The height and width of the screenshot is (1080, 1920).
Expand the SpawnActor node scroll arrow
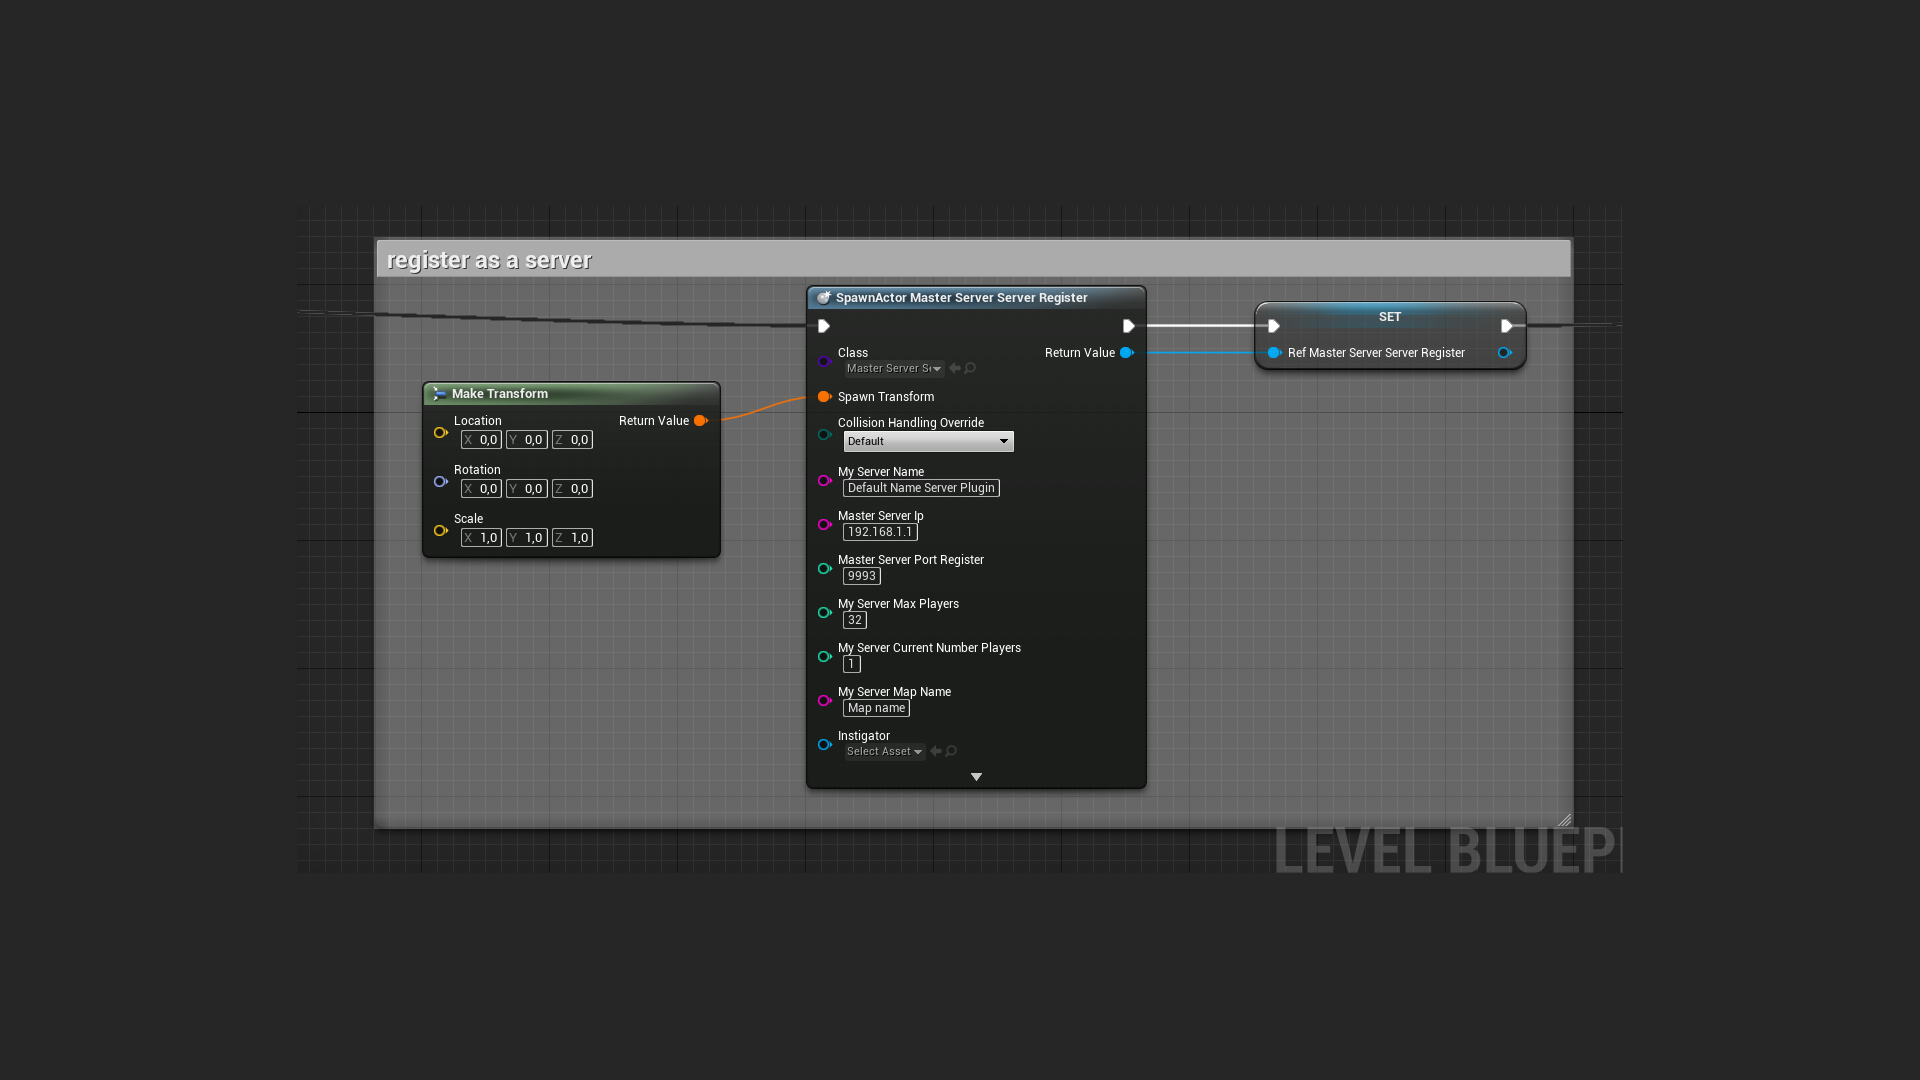(976, 777)
